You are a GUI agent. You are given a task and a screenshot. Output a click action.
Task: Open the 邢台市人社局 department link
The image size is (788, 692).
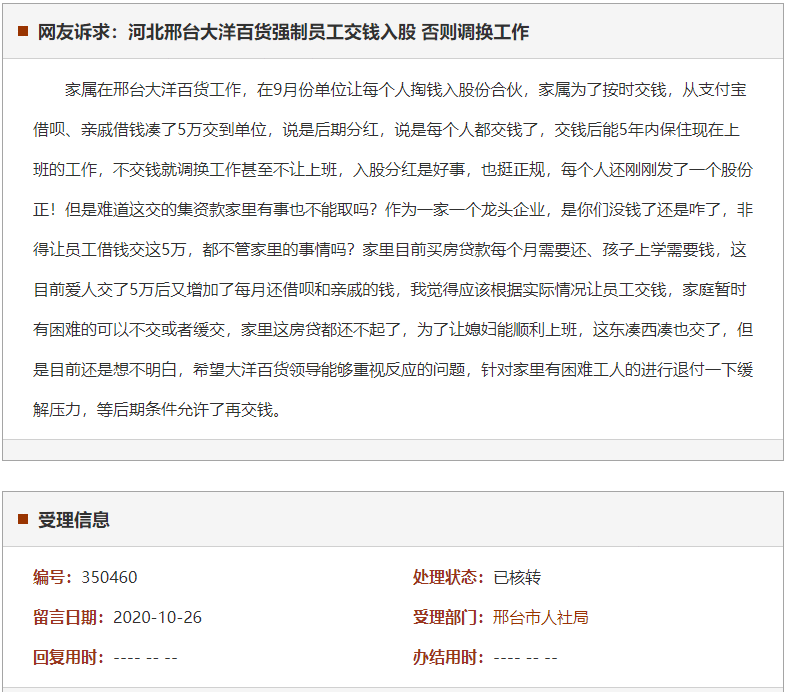point(540,617)
